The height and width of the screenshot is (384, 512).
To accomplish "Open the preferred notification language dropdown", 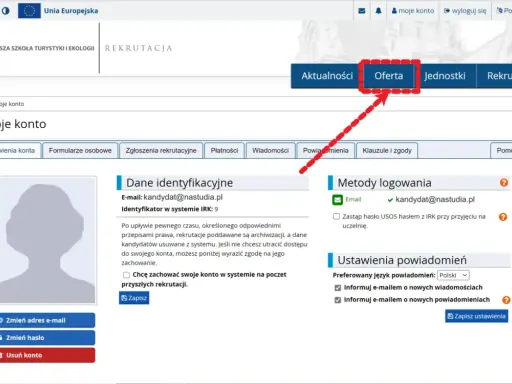I will coord(453,275).
